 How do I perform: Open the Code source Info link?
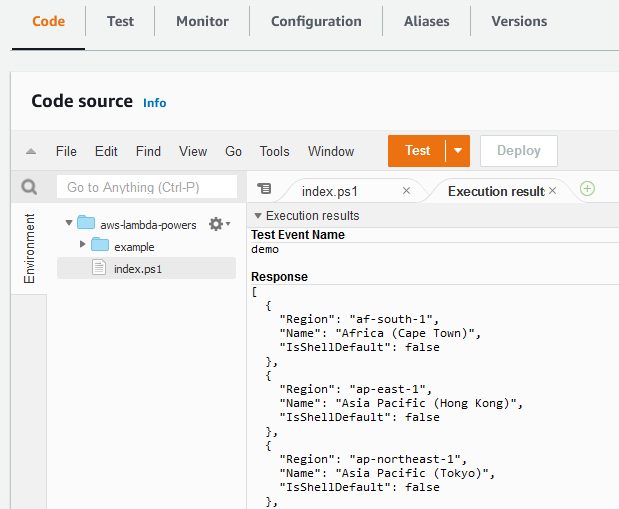coord(154,103)
